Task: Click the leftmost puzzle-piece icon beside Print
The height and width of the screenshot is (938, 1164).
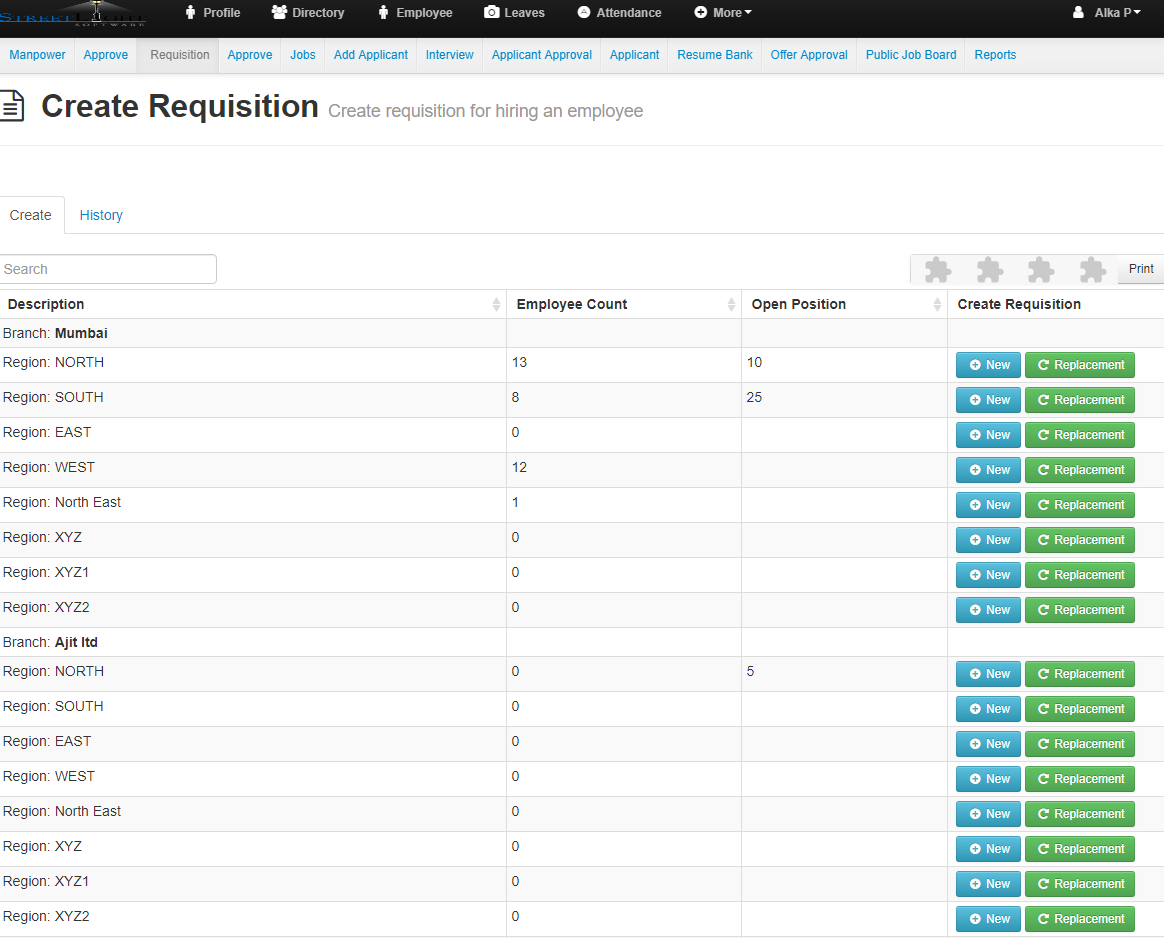Action: (937, 270)
